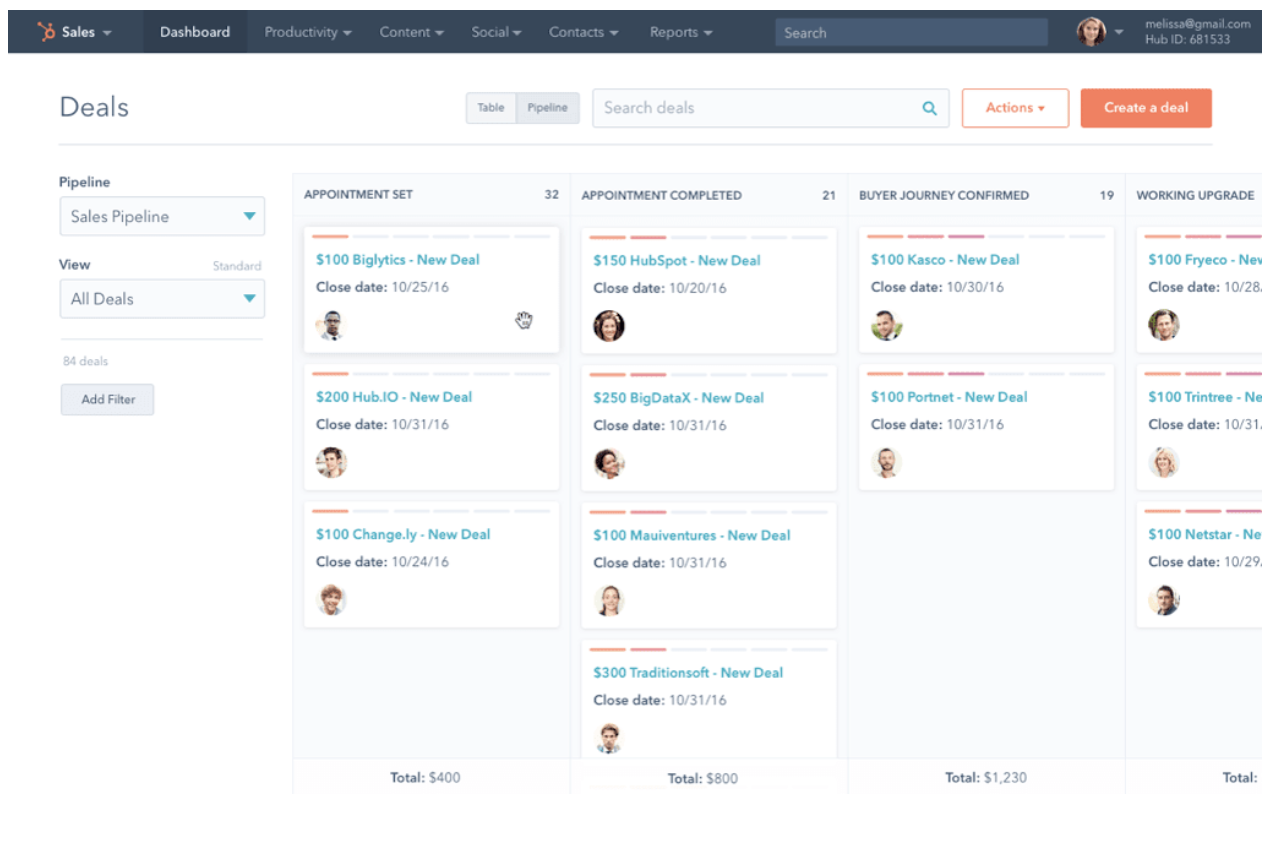Click the HubSpot sprocket logo icon
Screen dimensions: 1286x854
46,32
